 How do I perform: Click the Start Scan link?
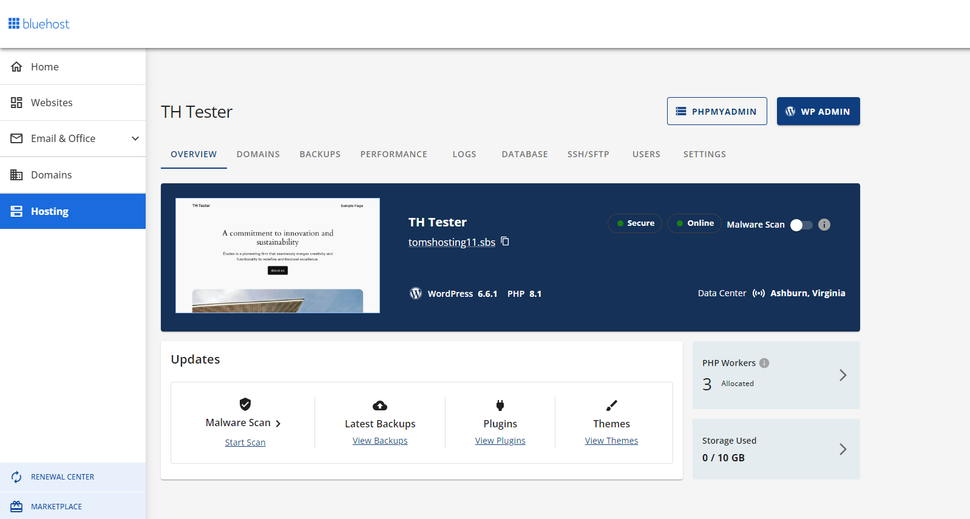[x=245, y=442]
